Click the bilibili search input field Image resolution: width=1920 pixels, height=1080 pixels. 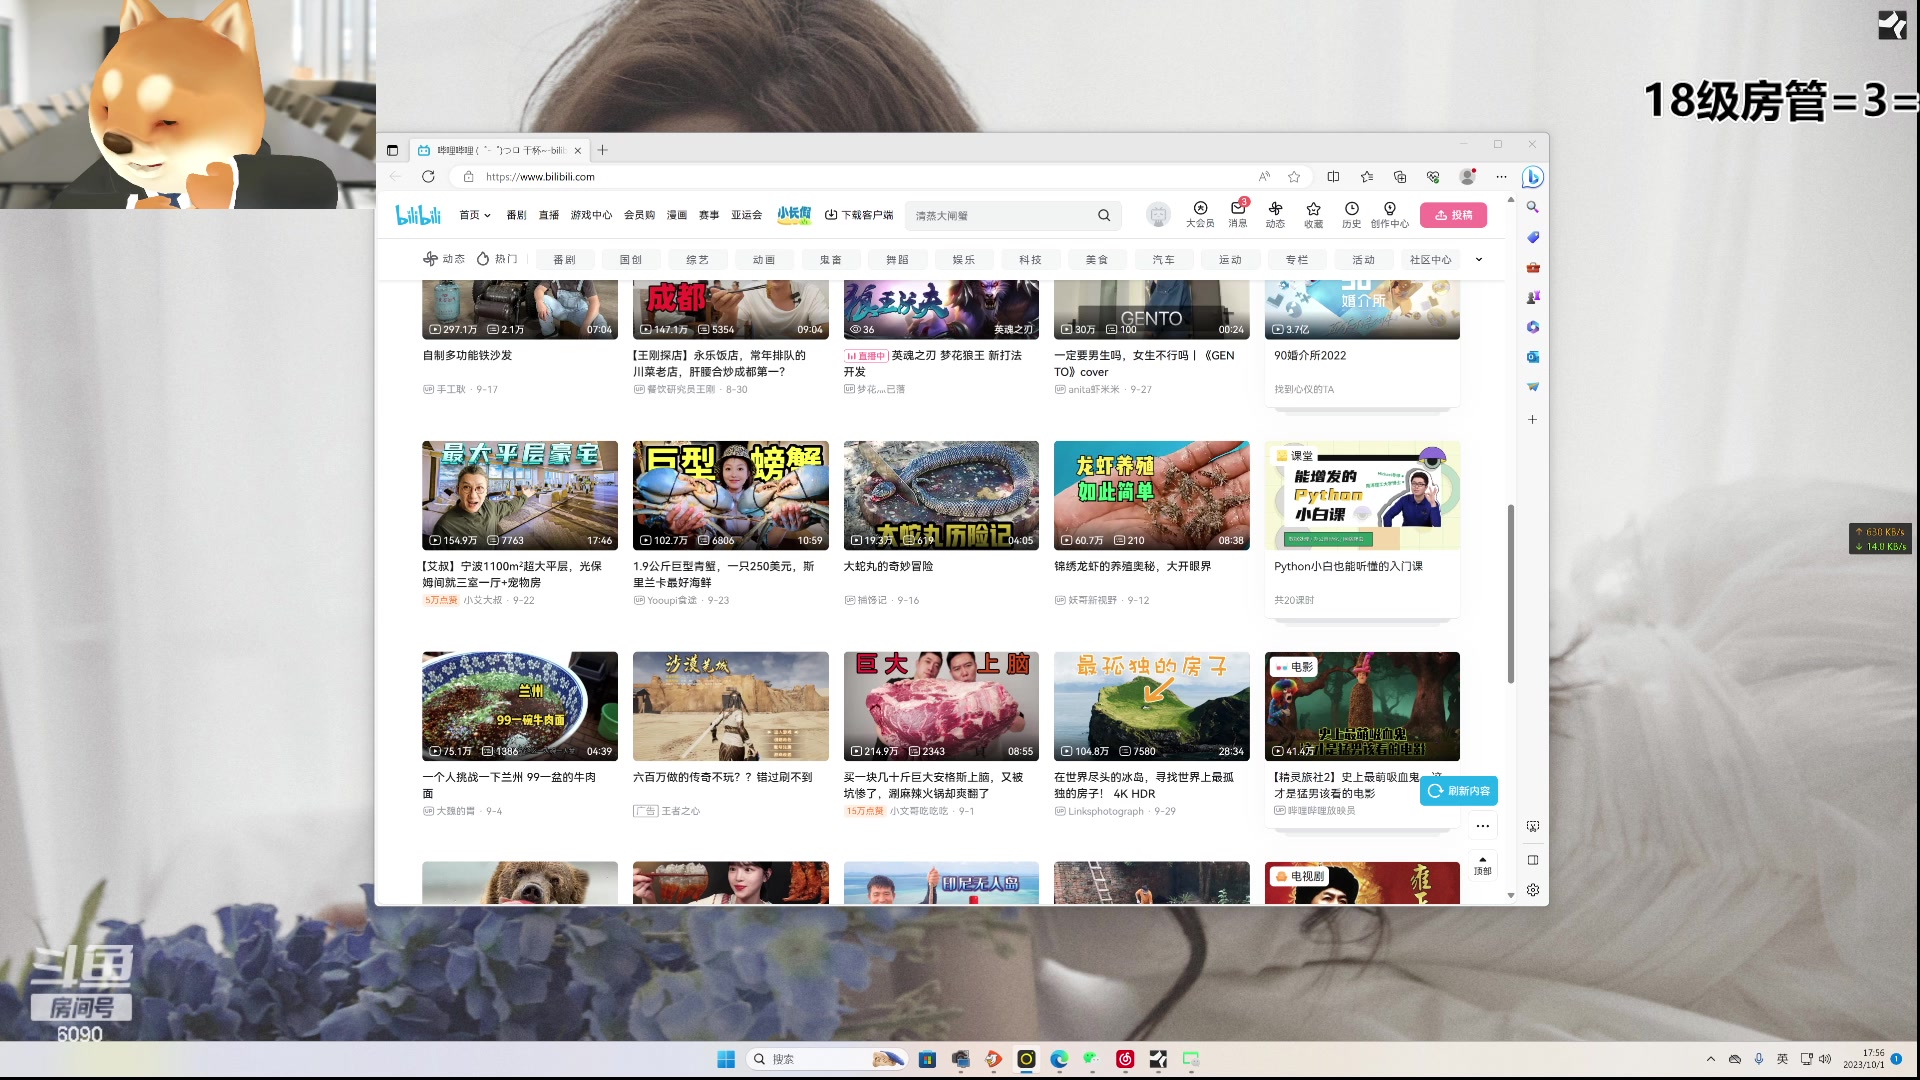[x=1000, y=215]
